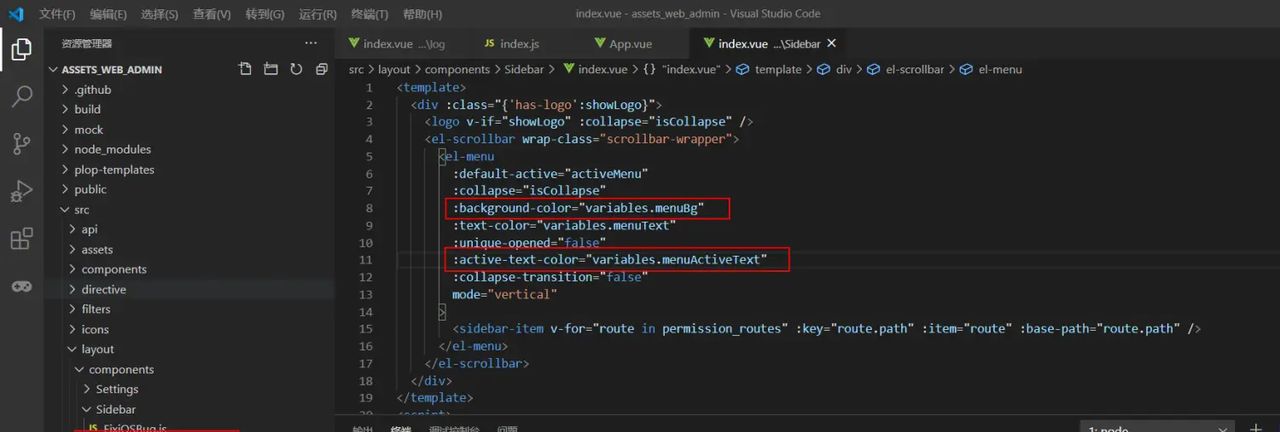The width and height of the screenshot is (1280, 432).
Task: Place cursor on the sidebar-item v-for line
Action: point(826,329)
